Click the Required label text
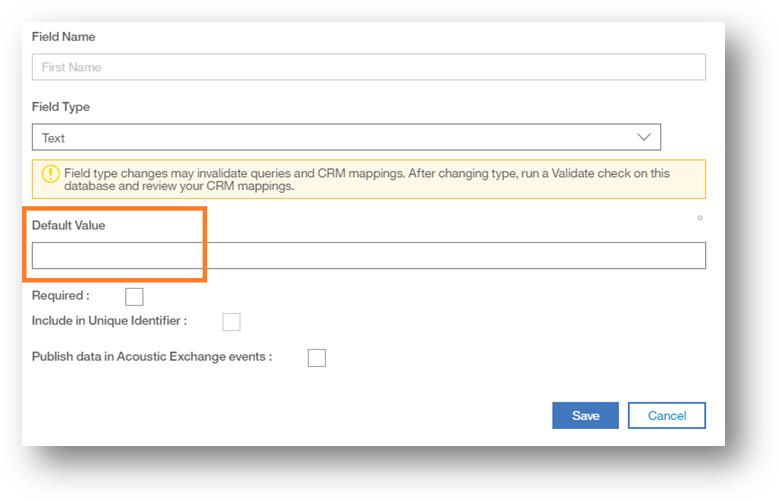Image resolution: width=780 pixels, height=501 pixels. coord(60,296)
